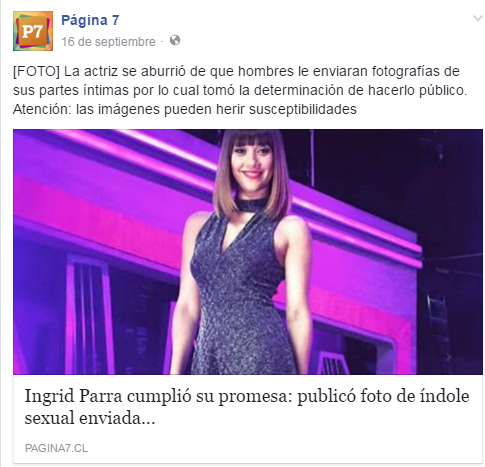Expand the post options chevron
This screenshot has height=467, width=485.
[478, 18]
